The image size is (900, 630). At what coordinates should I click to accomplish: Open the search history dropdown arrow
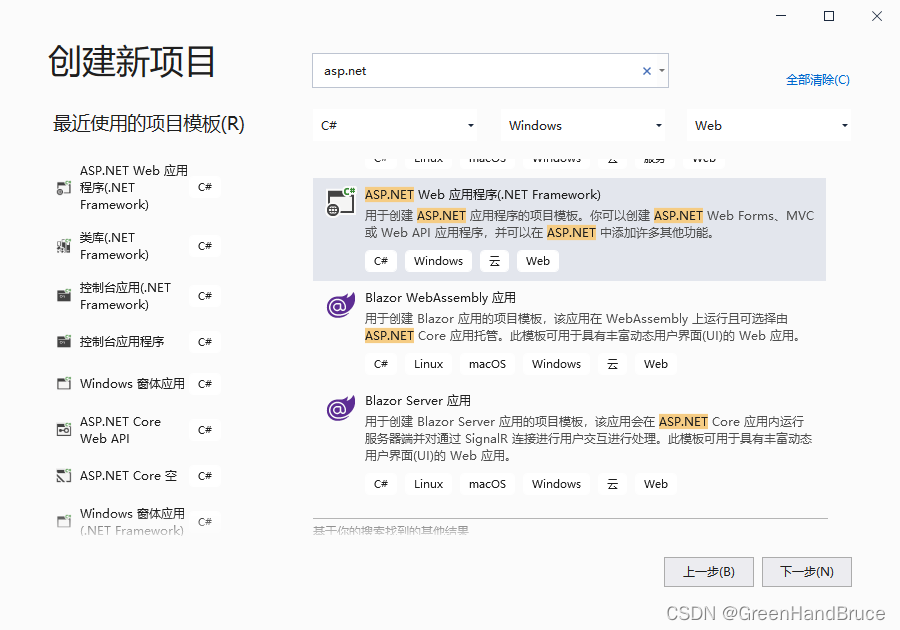click(662, 71)
